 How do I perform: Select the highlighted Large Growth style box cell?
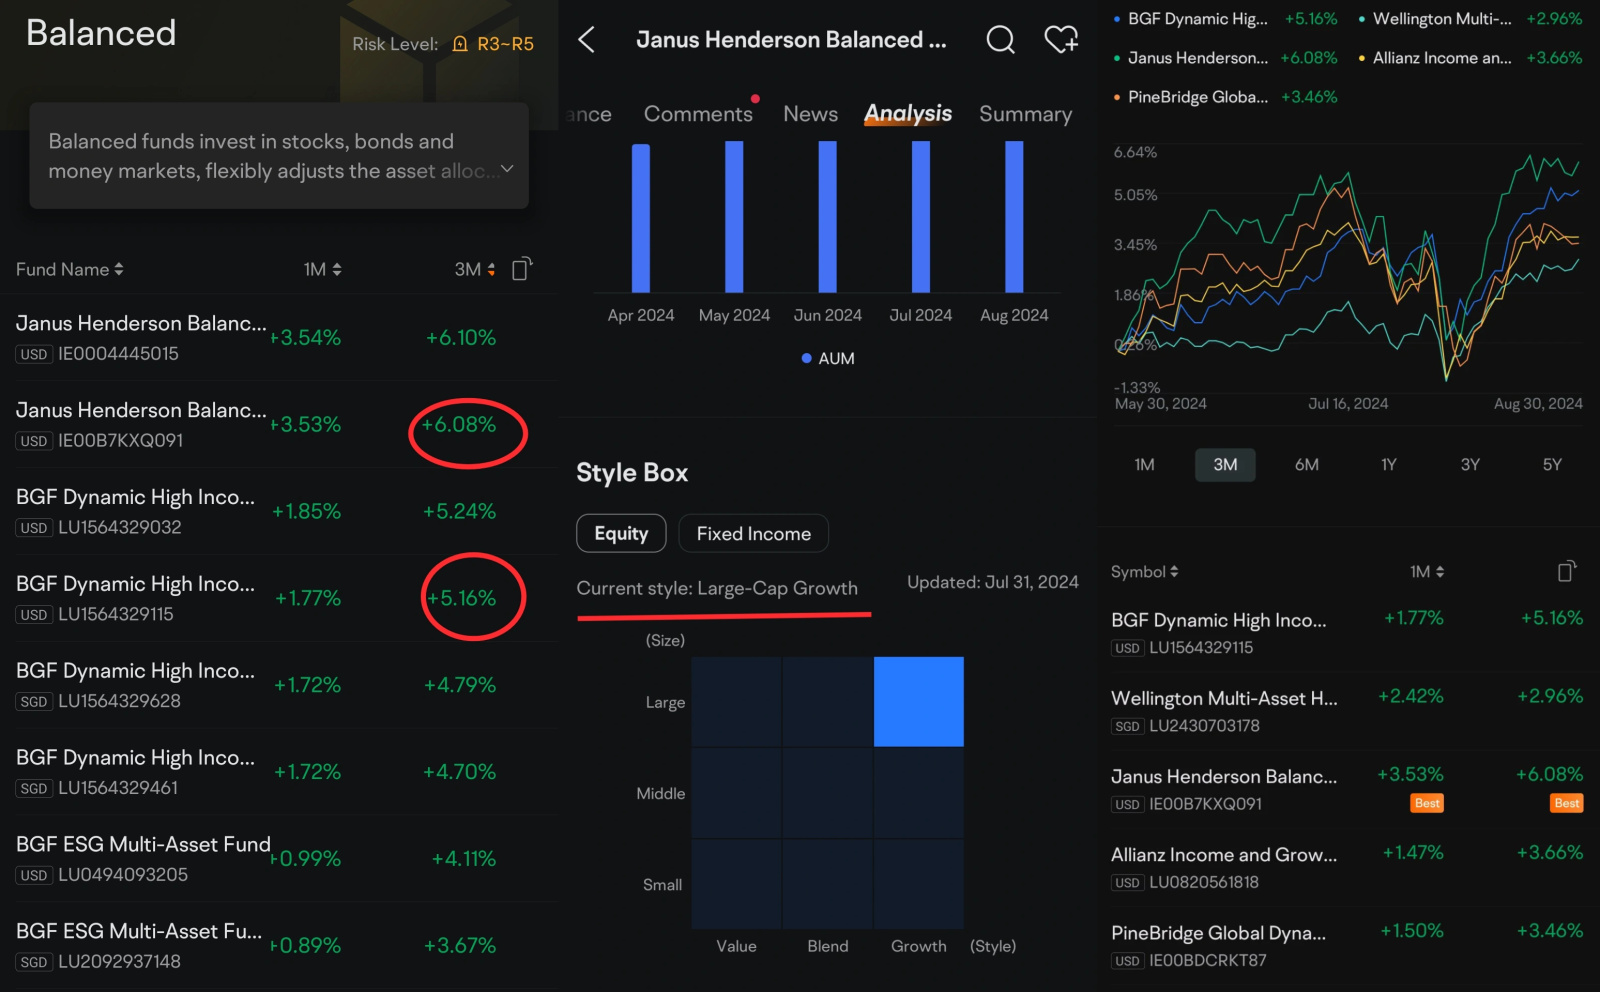point(919,701)
